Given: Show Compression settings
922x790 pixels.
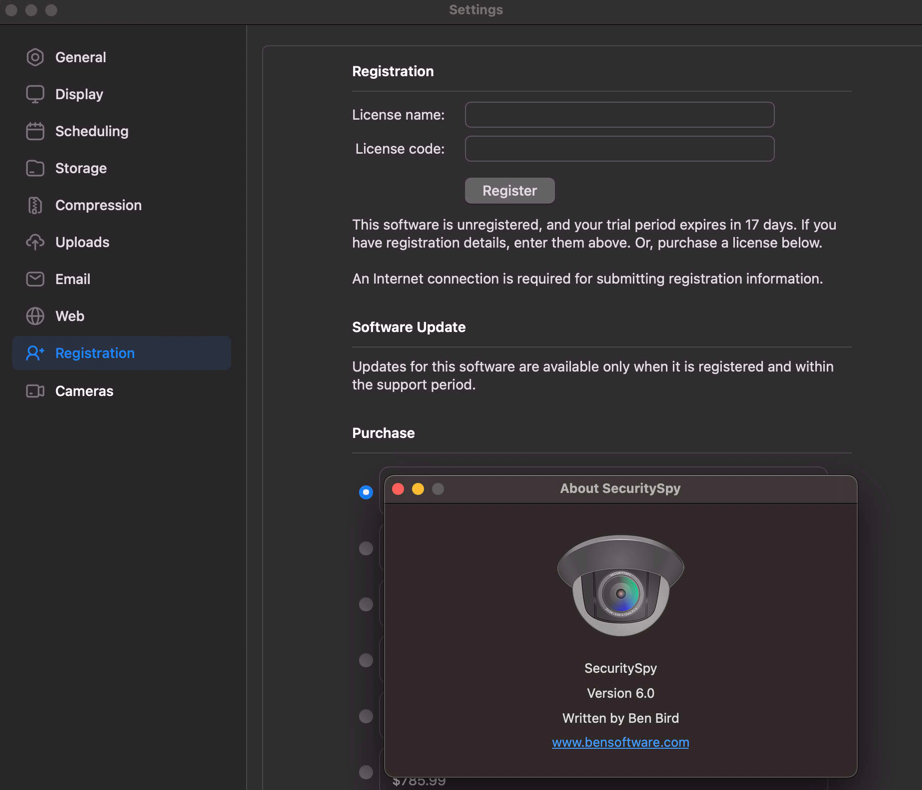Looking at the screenshot, I should [x=98, y=205].
